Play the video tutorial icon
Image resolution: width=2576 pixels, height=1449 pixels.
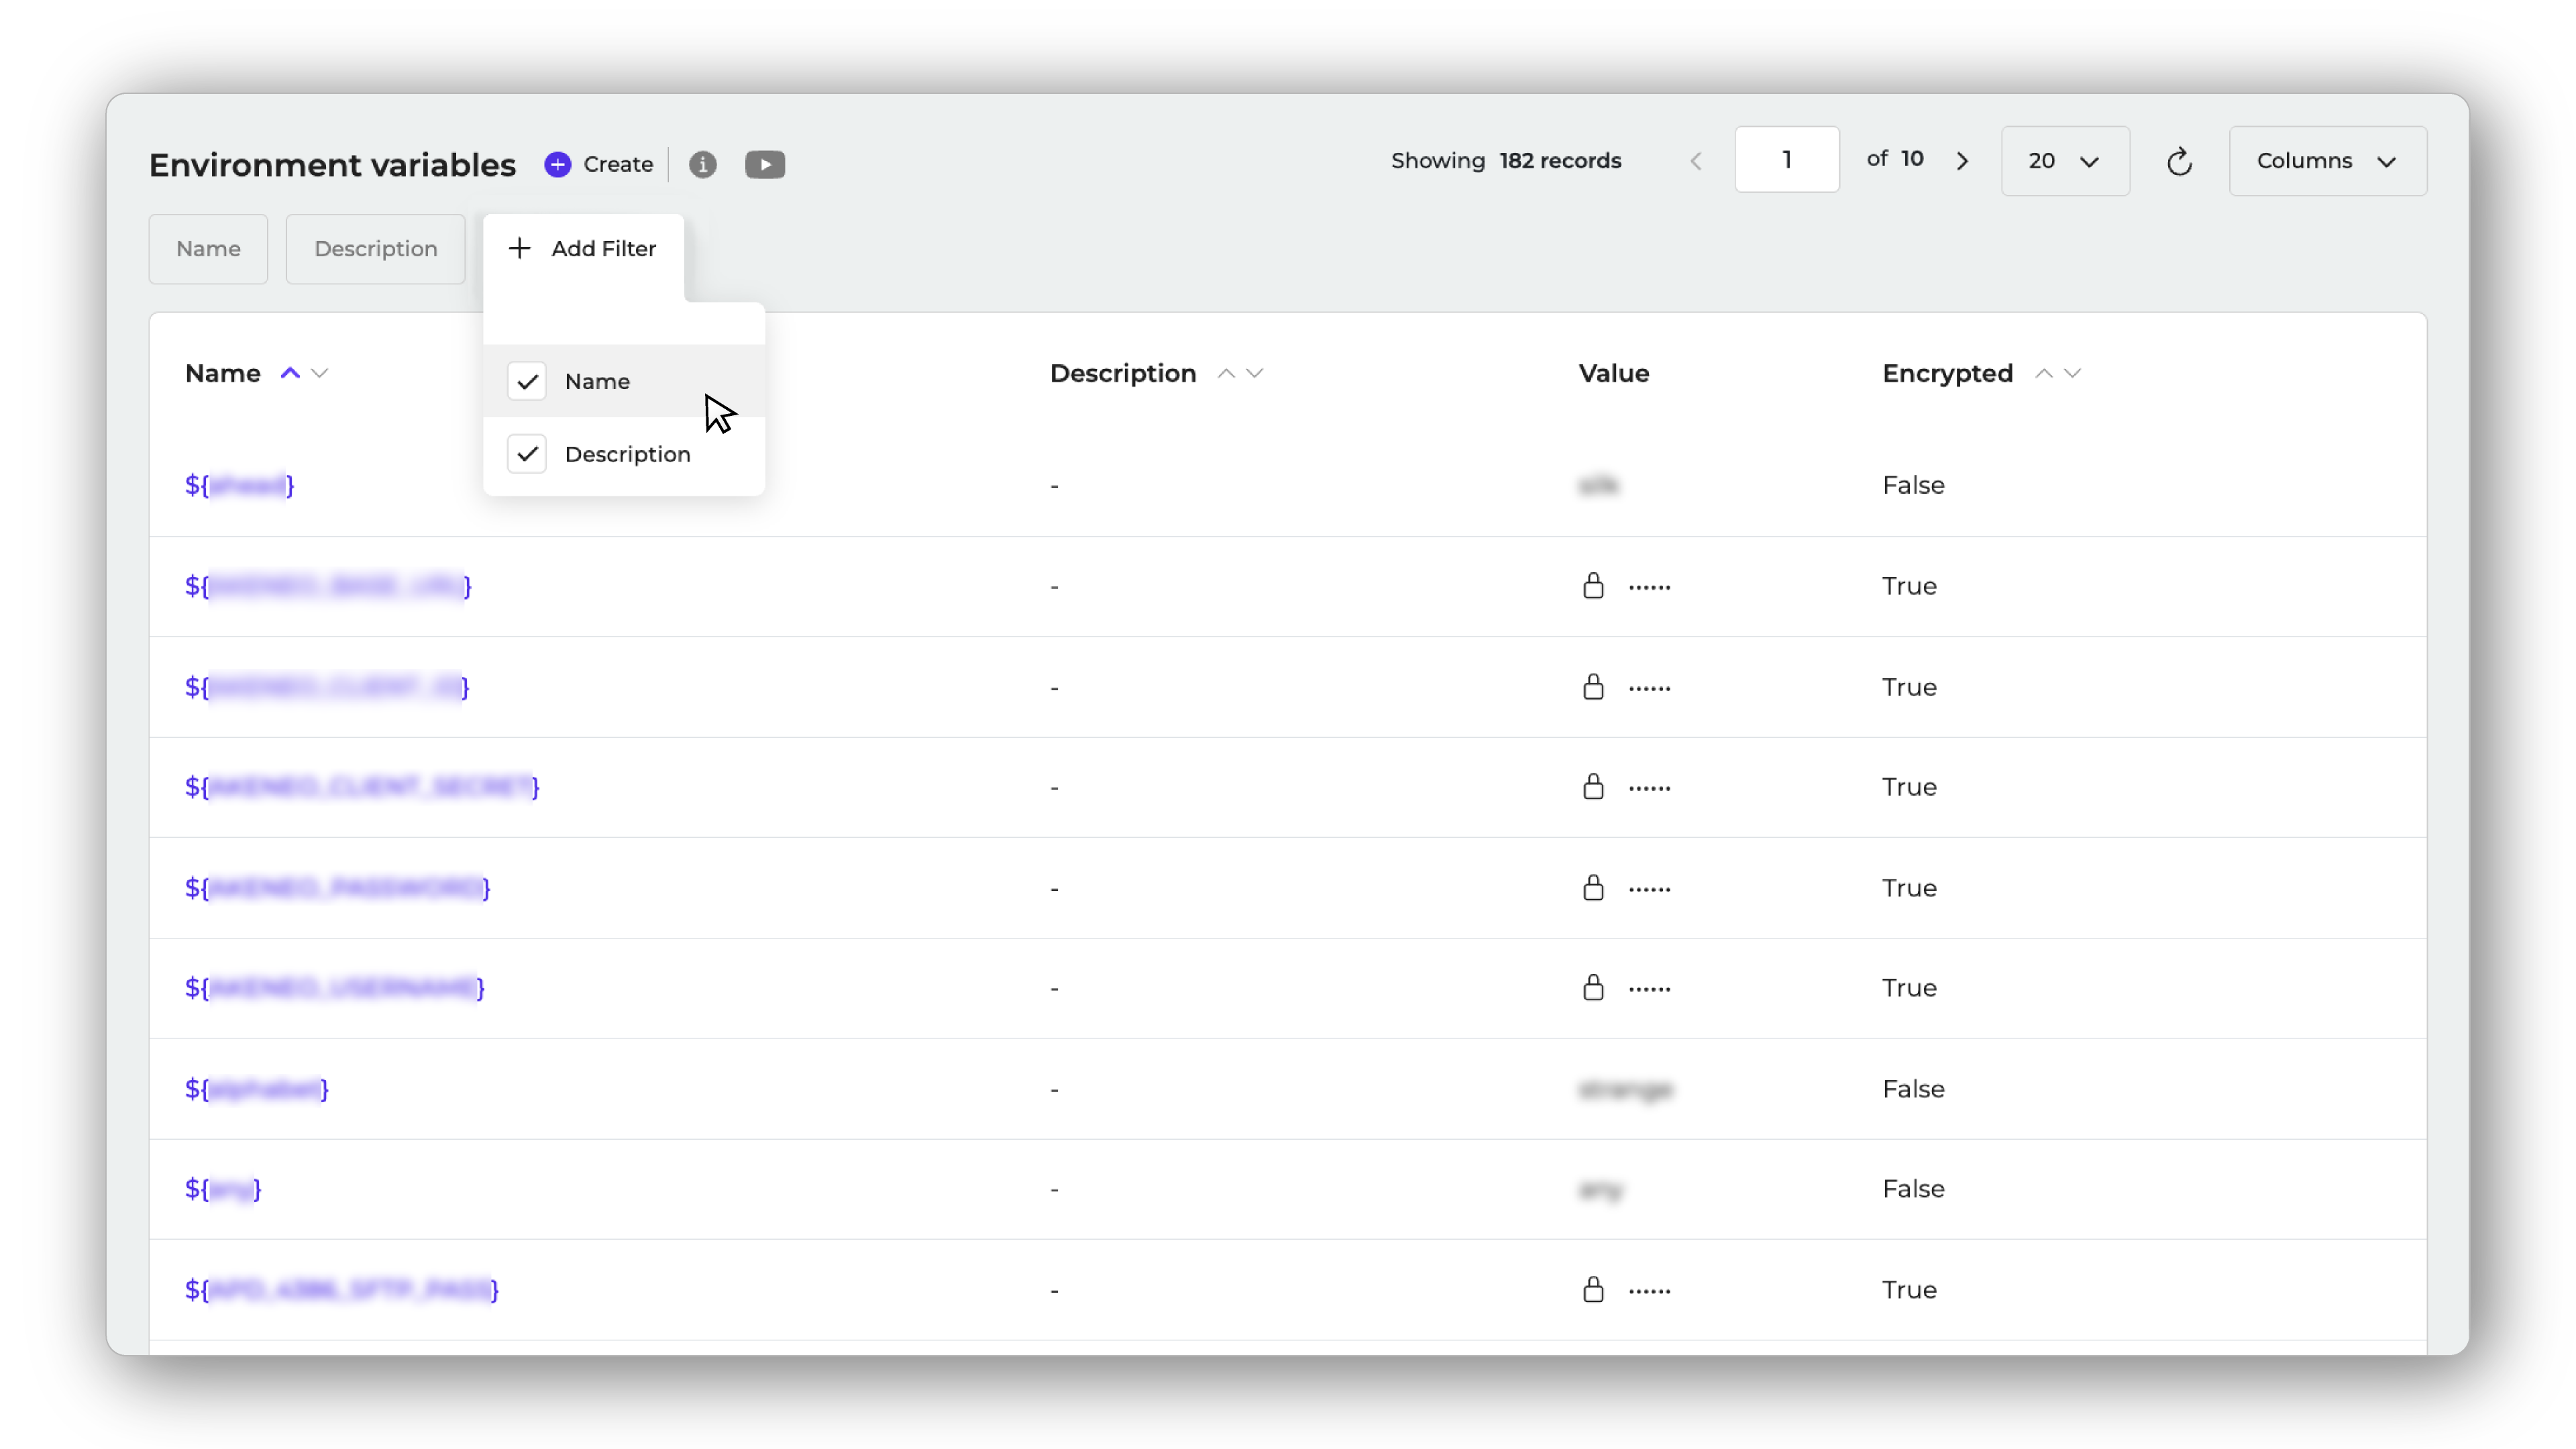pos(765,165)
